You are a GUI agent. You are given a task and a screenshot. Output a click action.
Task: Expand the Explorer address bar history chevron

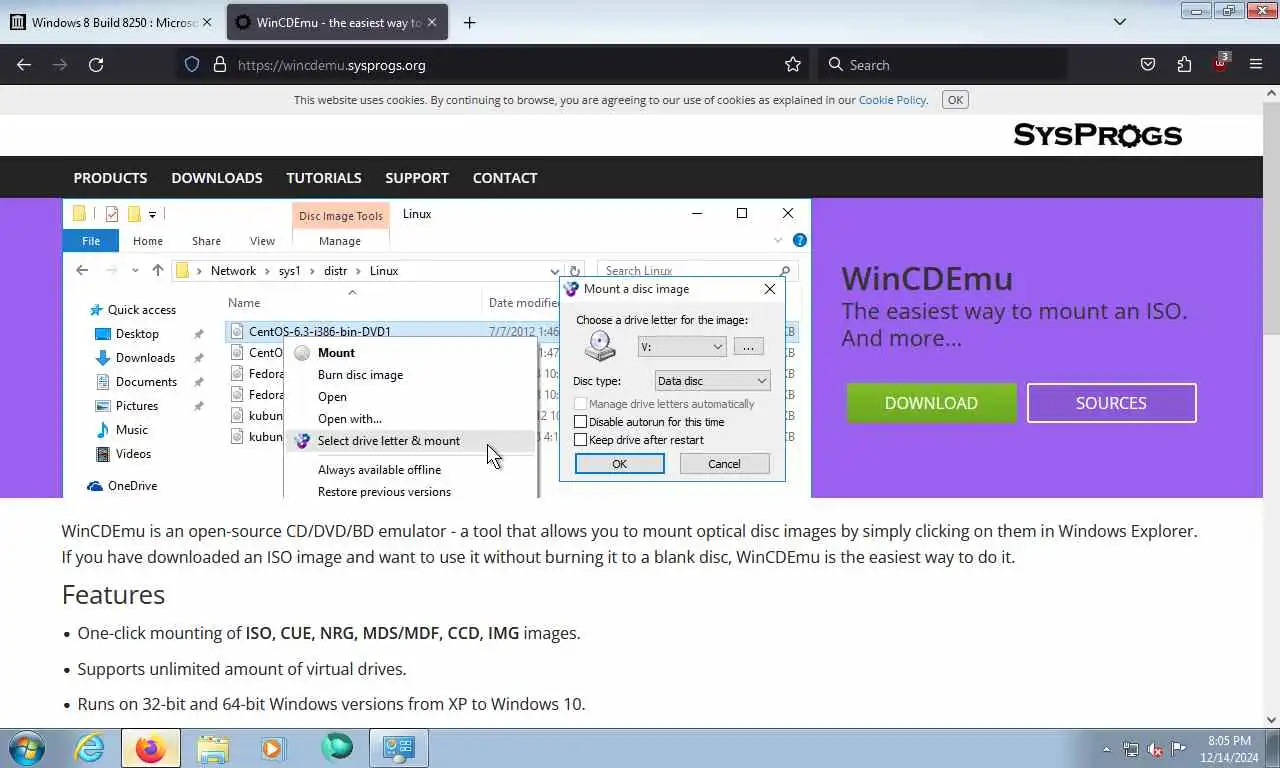(554, 271)
